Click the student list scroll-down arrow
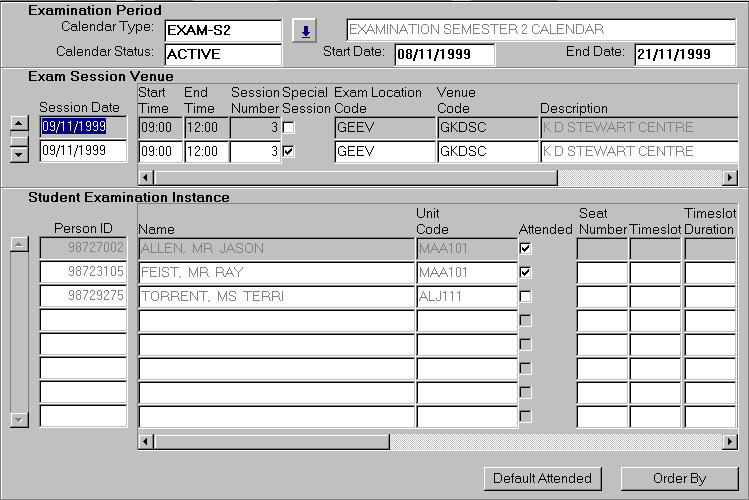Screen dimensions: 749x500 [x=18, y=420]
